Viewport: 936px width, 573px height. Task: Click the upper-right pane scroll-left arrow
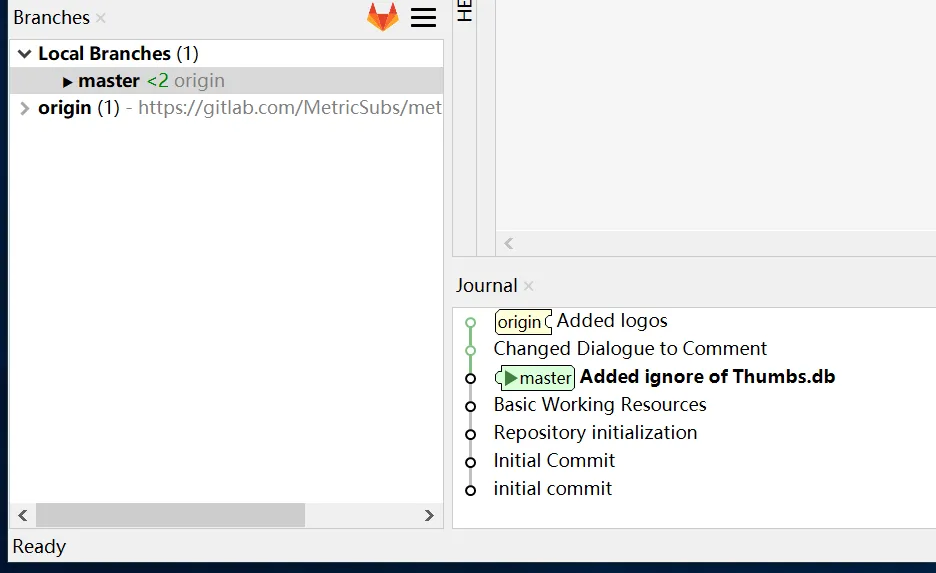coord(509,244)
